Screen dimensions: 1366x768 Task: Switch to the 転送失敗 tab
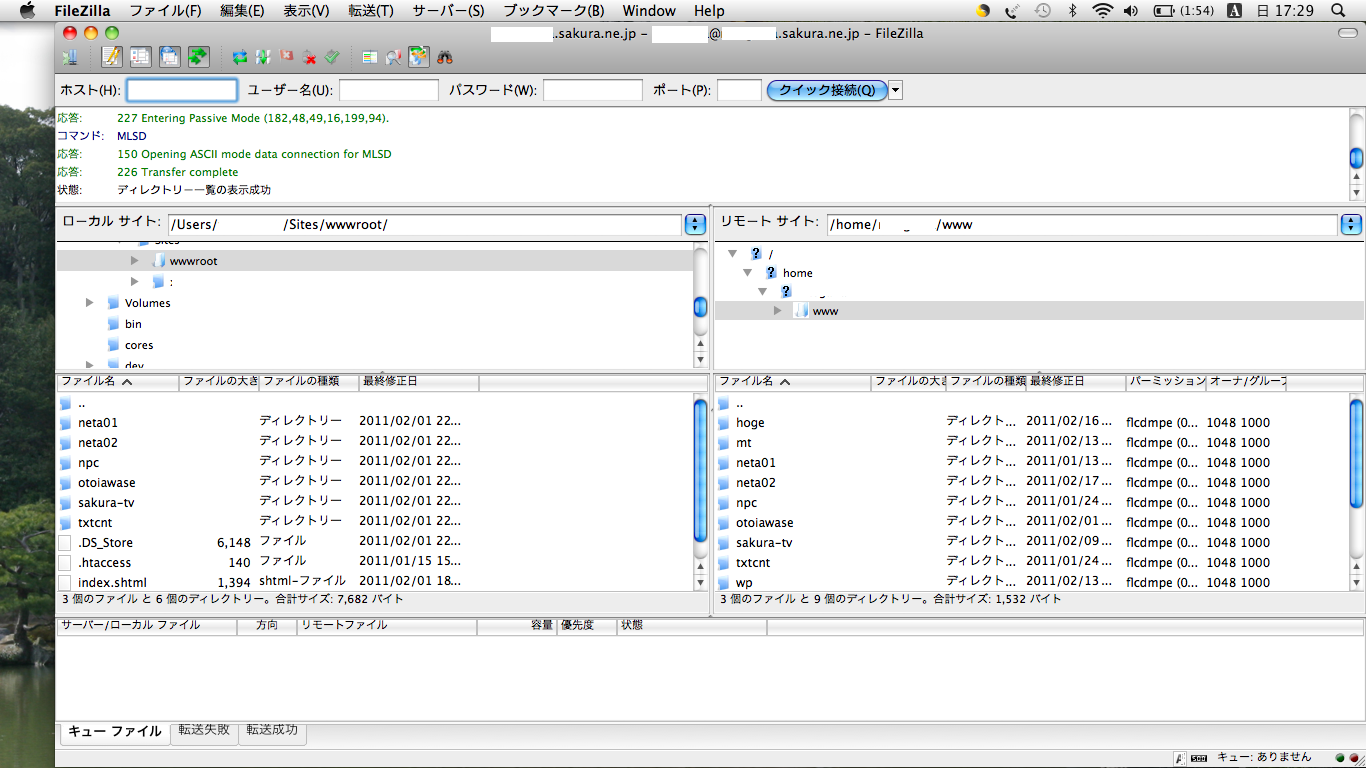204,730
